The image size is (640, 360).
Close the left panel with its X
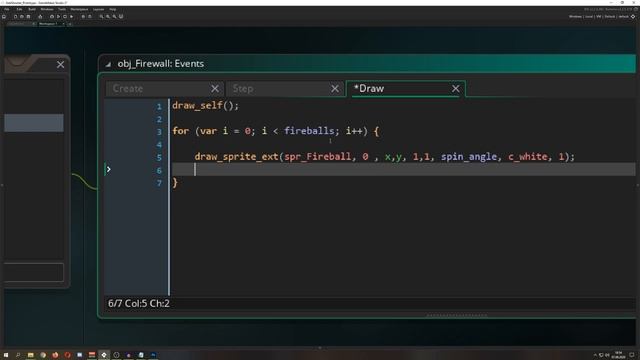(x=60, y=64)
